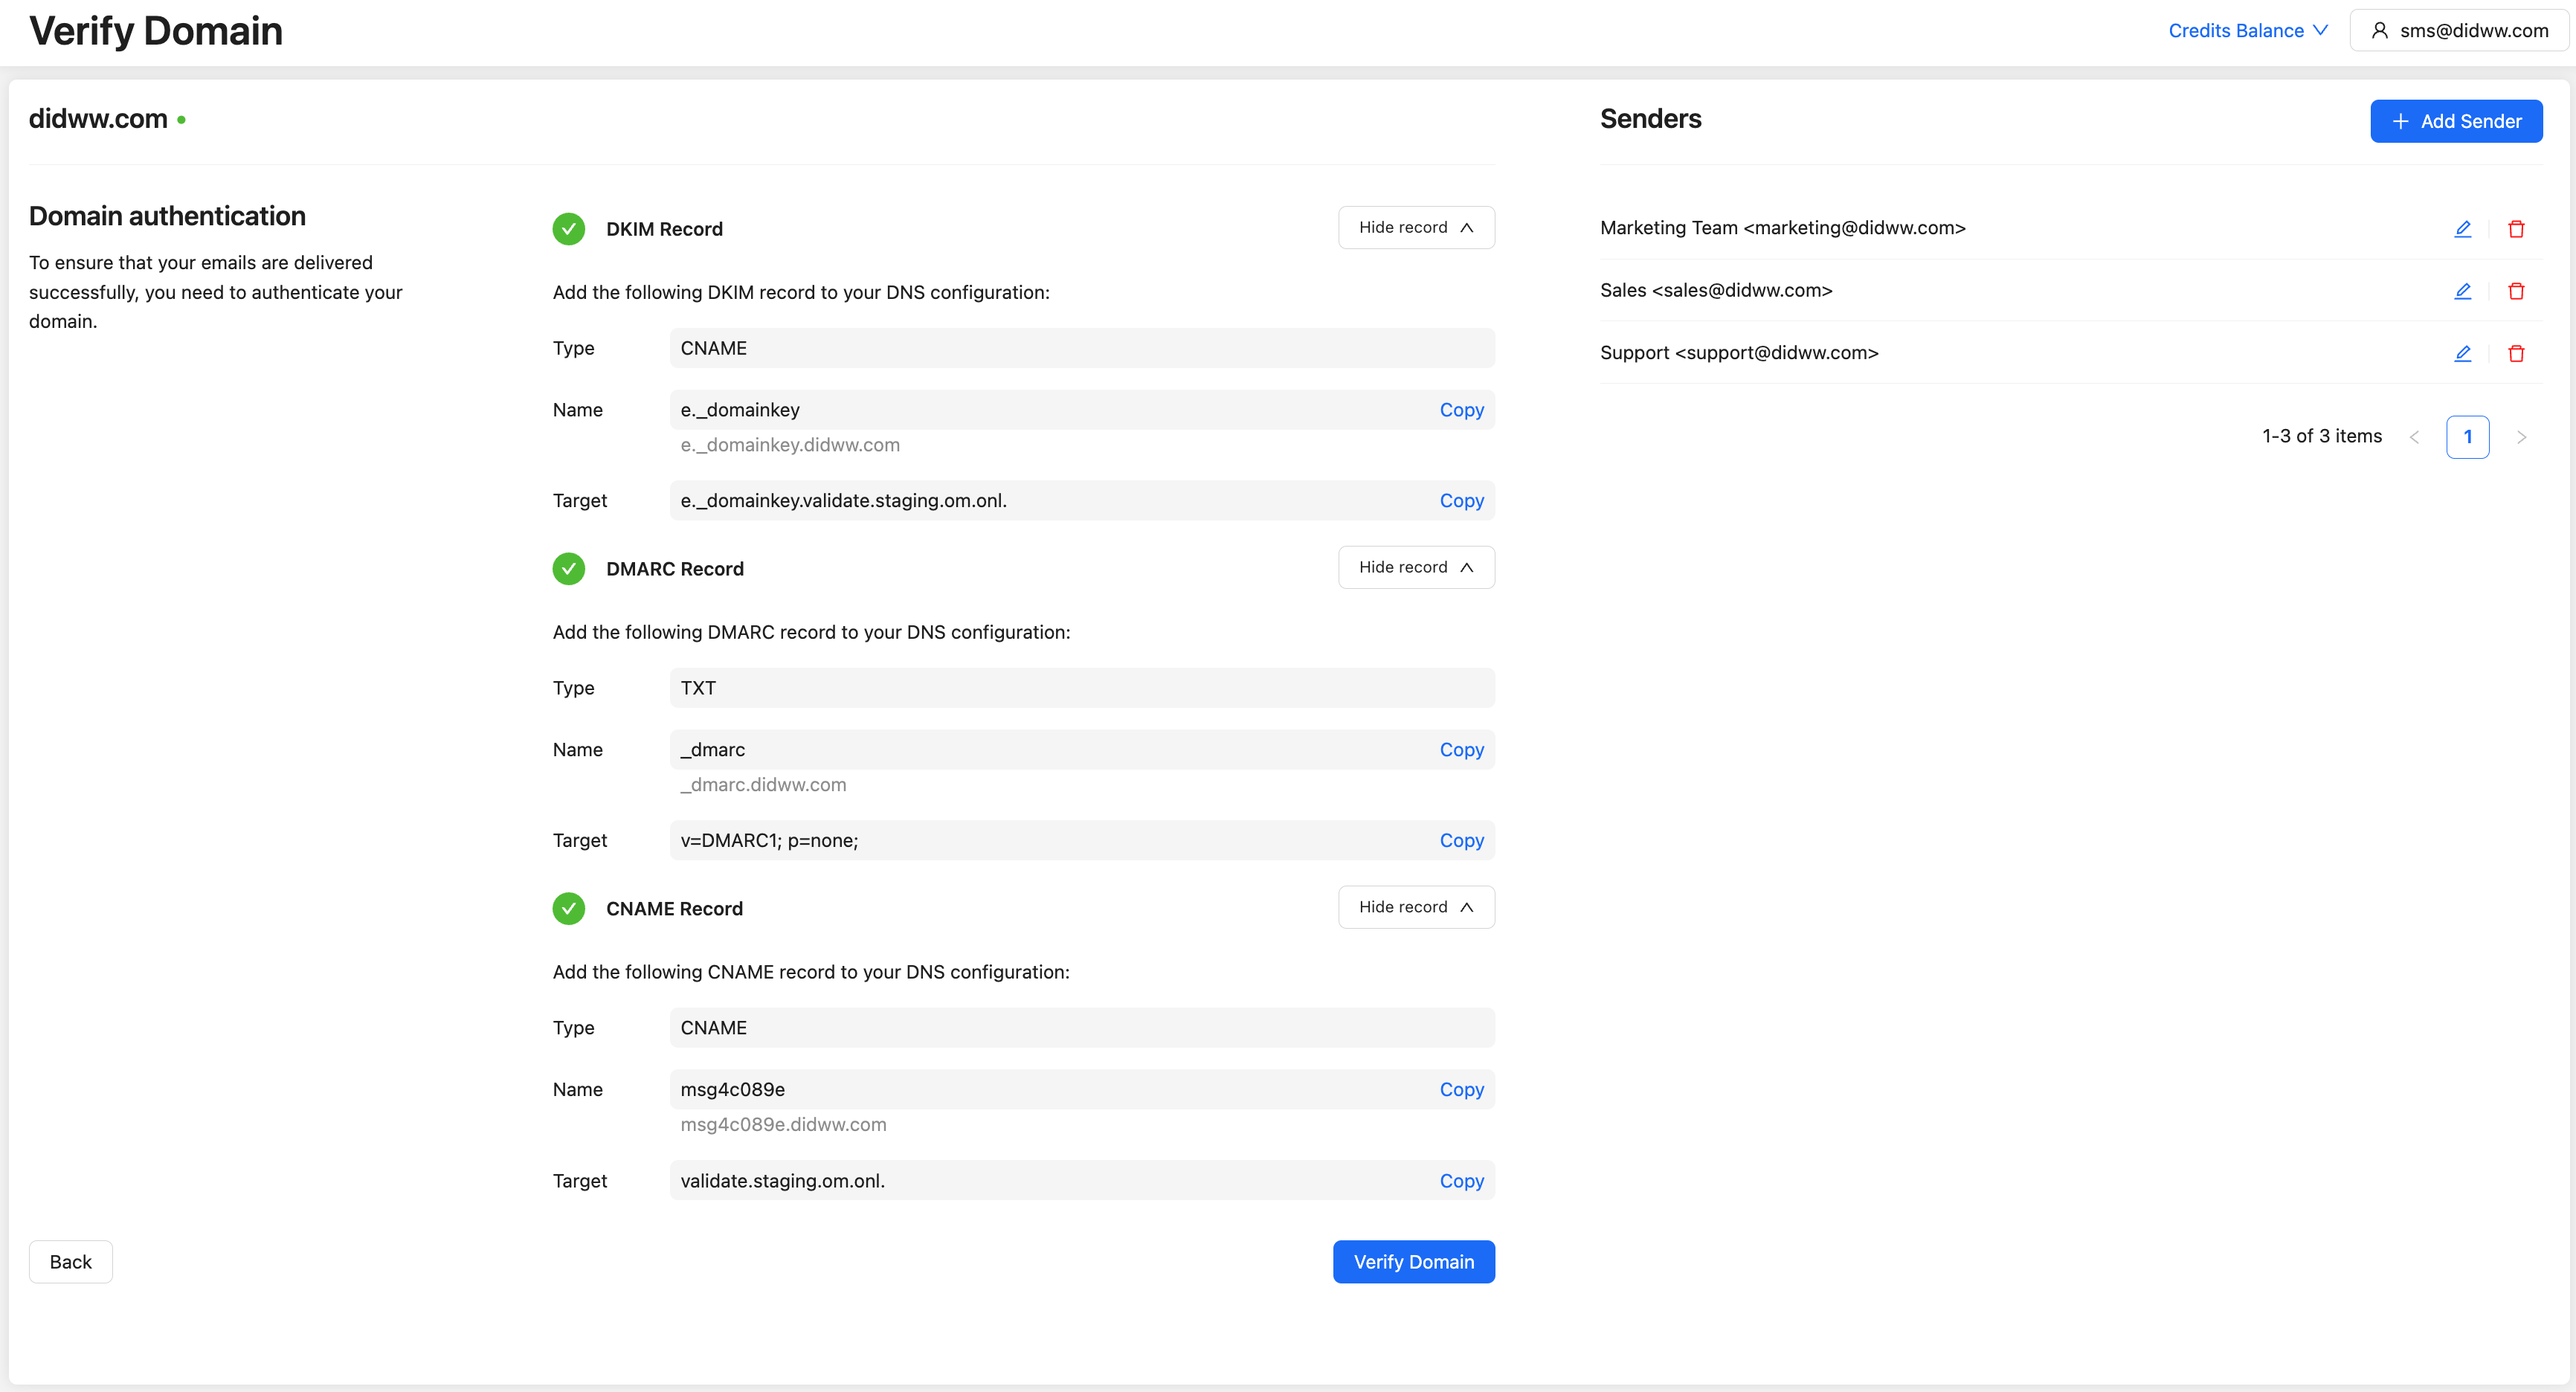This screenshot has width=2576, height=1392.
Task: Copy the _dmarc name value
Action: (x=1461, y=750)
